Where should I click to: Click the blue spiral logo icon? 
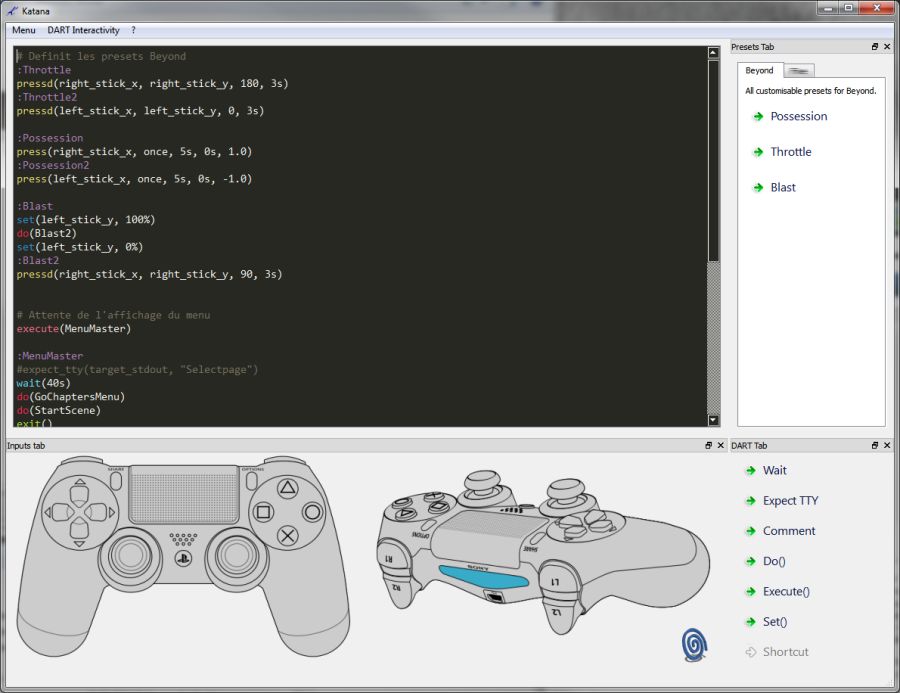(695, 645)
